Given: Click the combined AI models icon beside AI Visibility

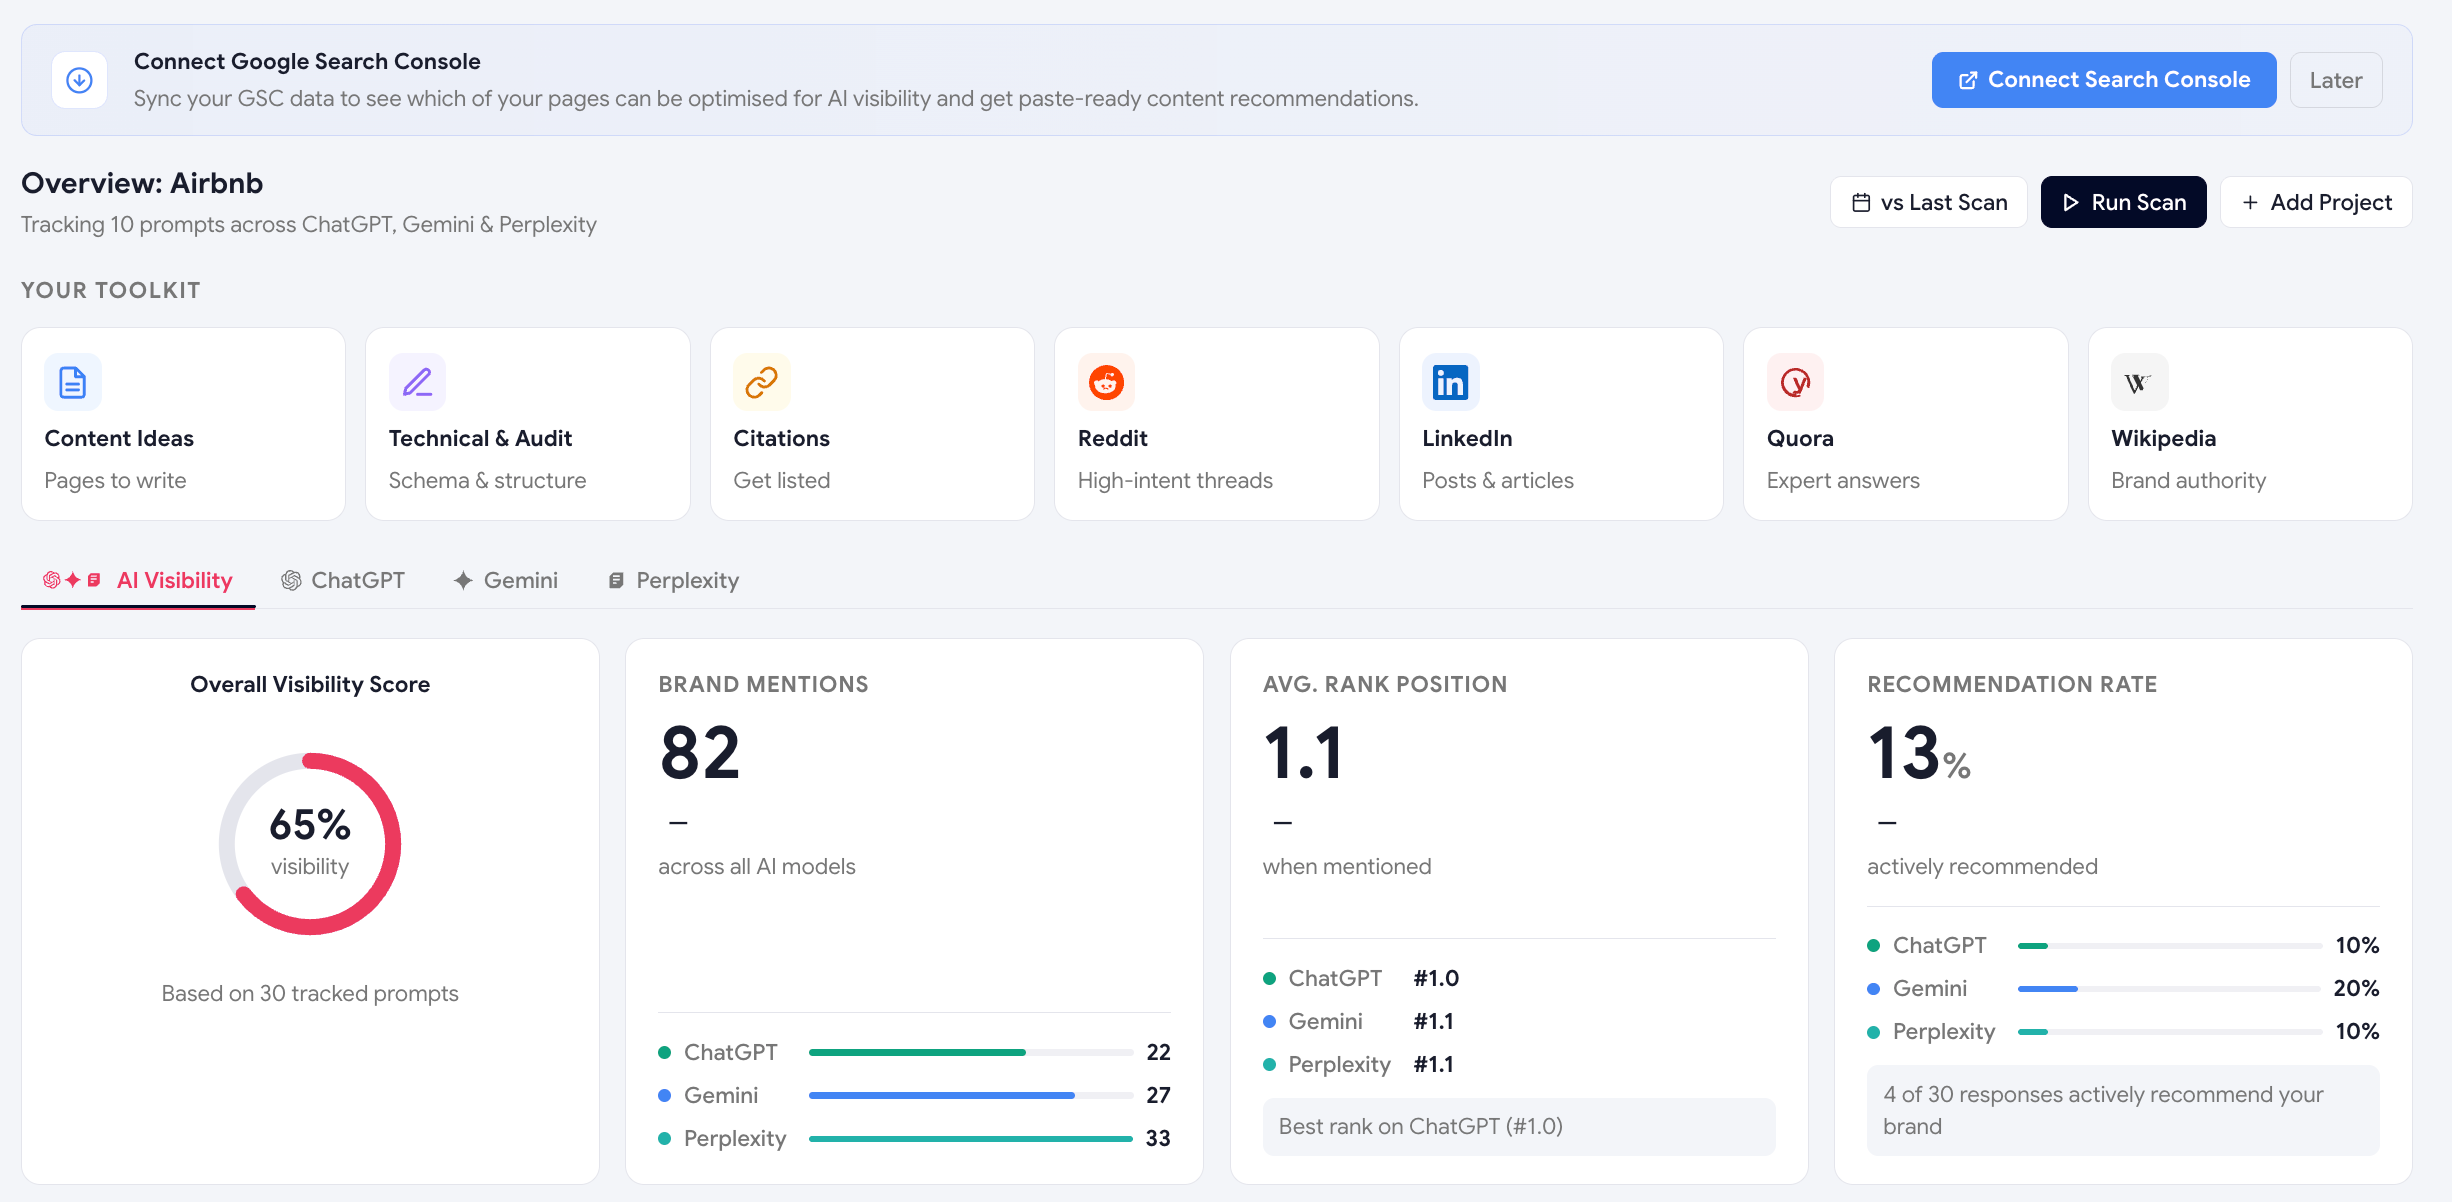Looking at the screenshot, I should (72, 580).
